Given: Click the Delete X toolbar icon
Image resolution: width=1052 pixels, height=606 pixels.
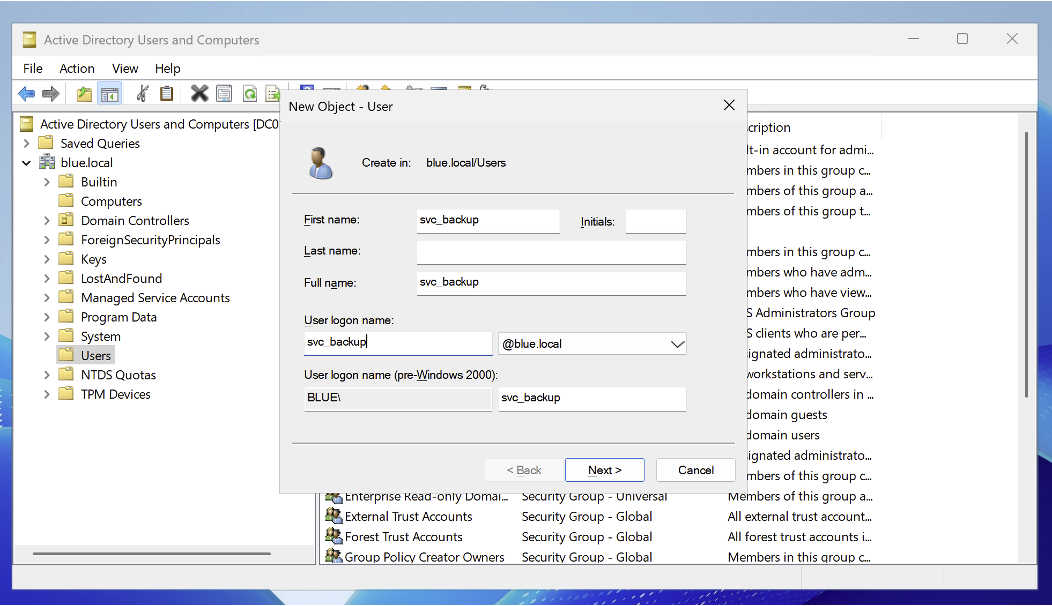Looking at the screenshot, I should coord(199,94).
